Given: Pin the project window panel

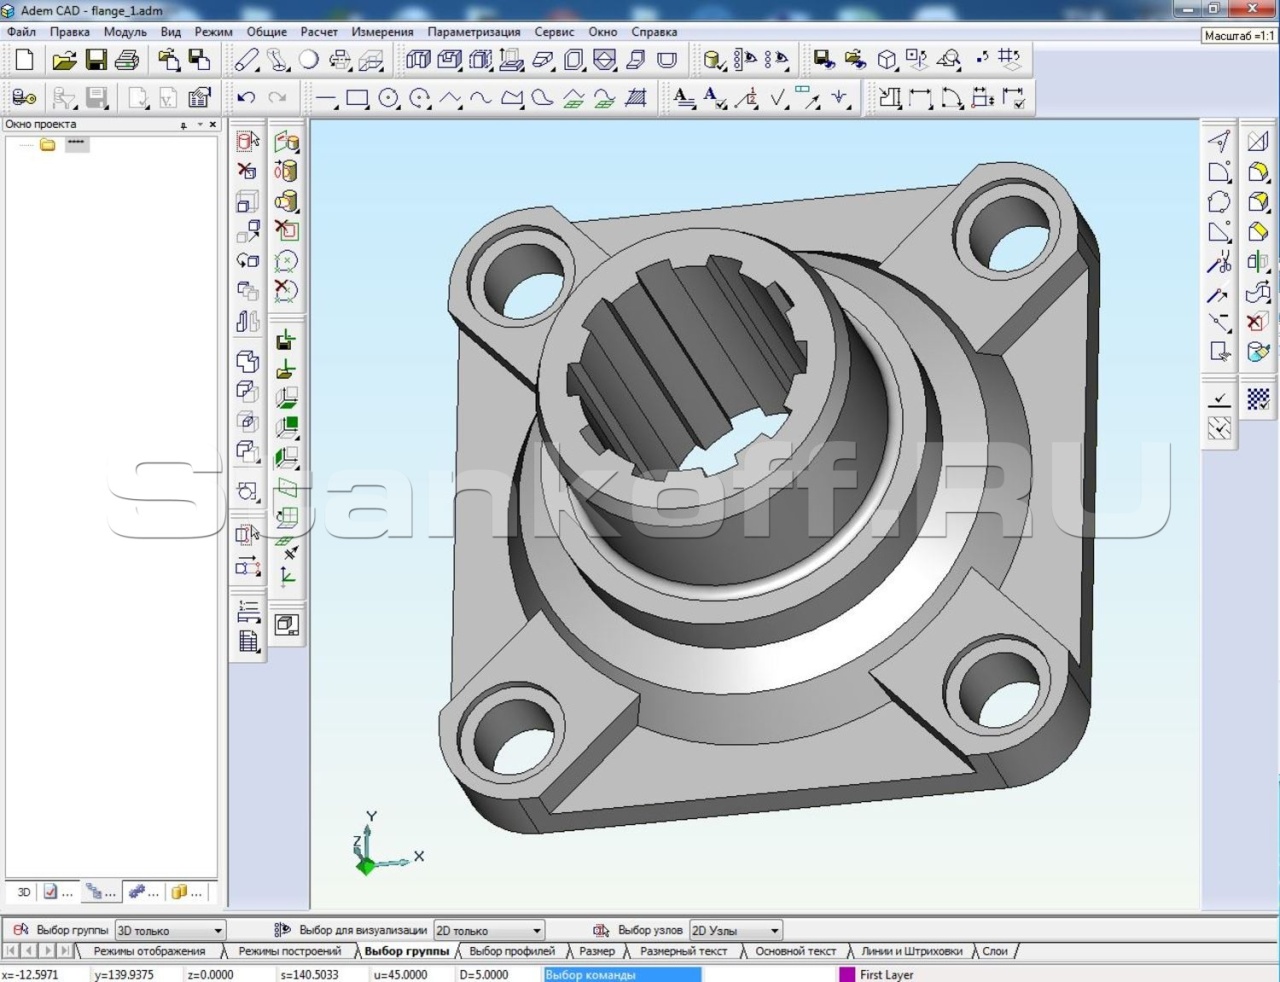Looking at the screenshot, I should click(x=183, y=125).
